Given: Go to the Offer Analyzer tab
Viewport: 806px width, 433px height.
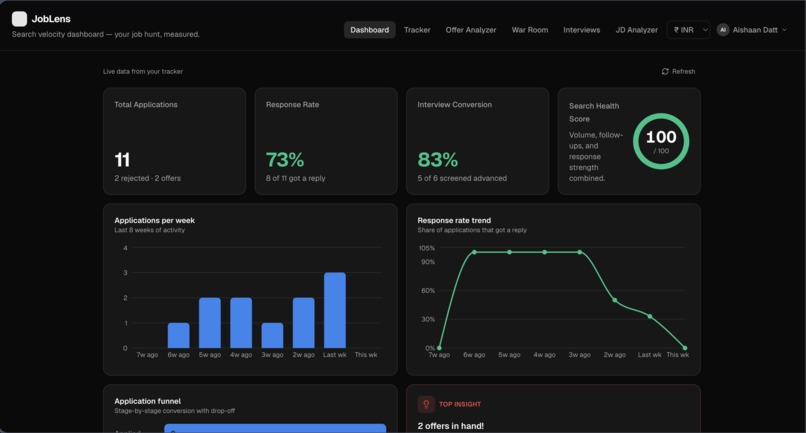Looking at the screenshot, I should 471,30.
